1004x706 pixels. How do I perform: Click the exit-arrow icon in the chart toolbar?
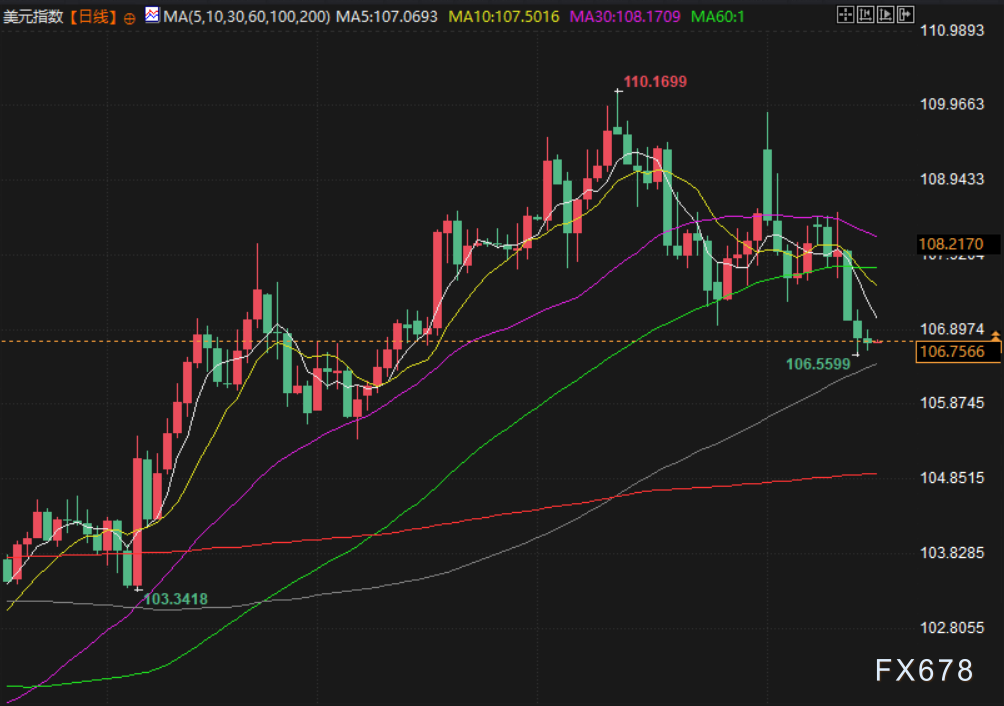pos(905,15)
